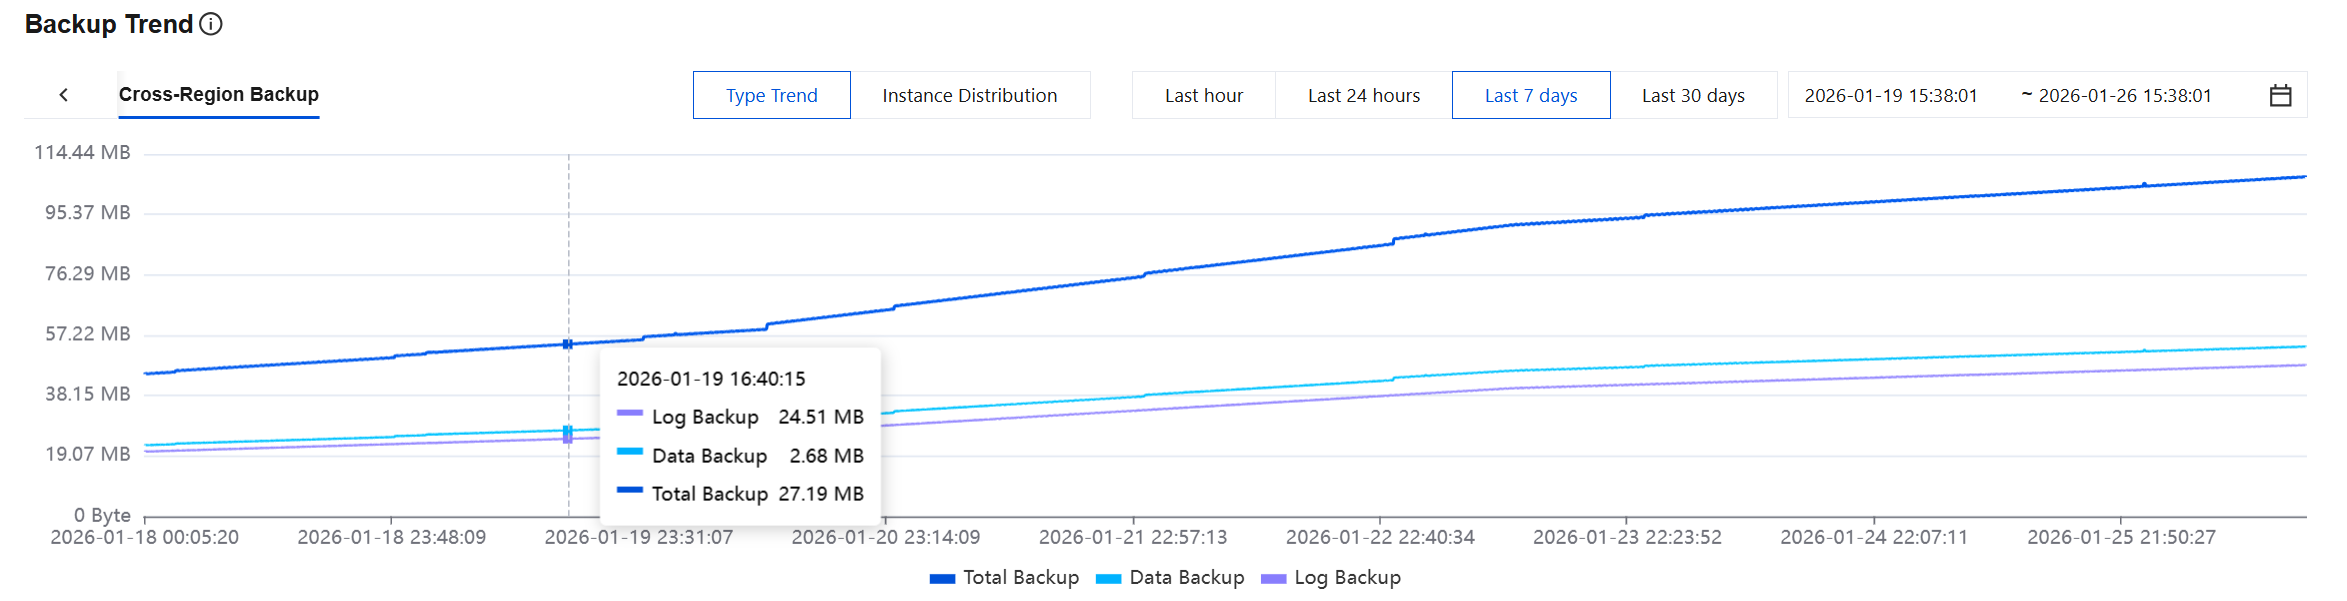Show data for the Last hour
This screenshot has height=601, width=2347.
point(1203,96)
